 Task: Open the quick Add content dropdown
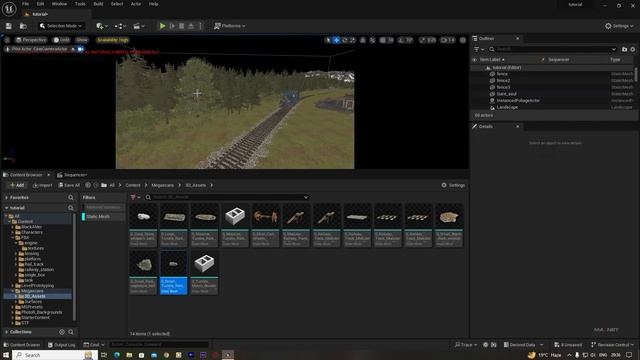(102, 26)
